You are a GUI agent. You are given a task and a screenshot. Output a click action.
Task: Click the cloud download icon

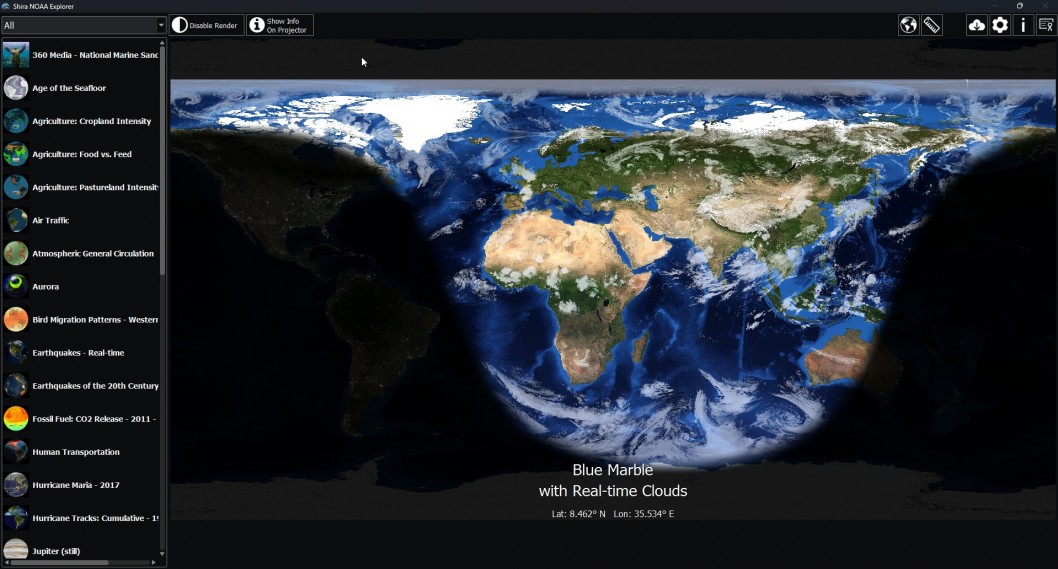[x=977, y=25]
